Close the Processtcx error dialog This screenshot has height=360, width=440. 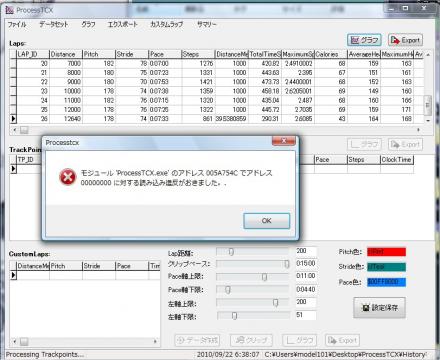(283, 141)
